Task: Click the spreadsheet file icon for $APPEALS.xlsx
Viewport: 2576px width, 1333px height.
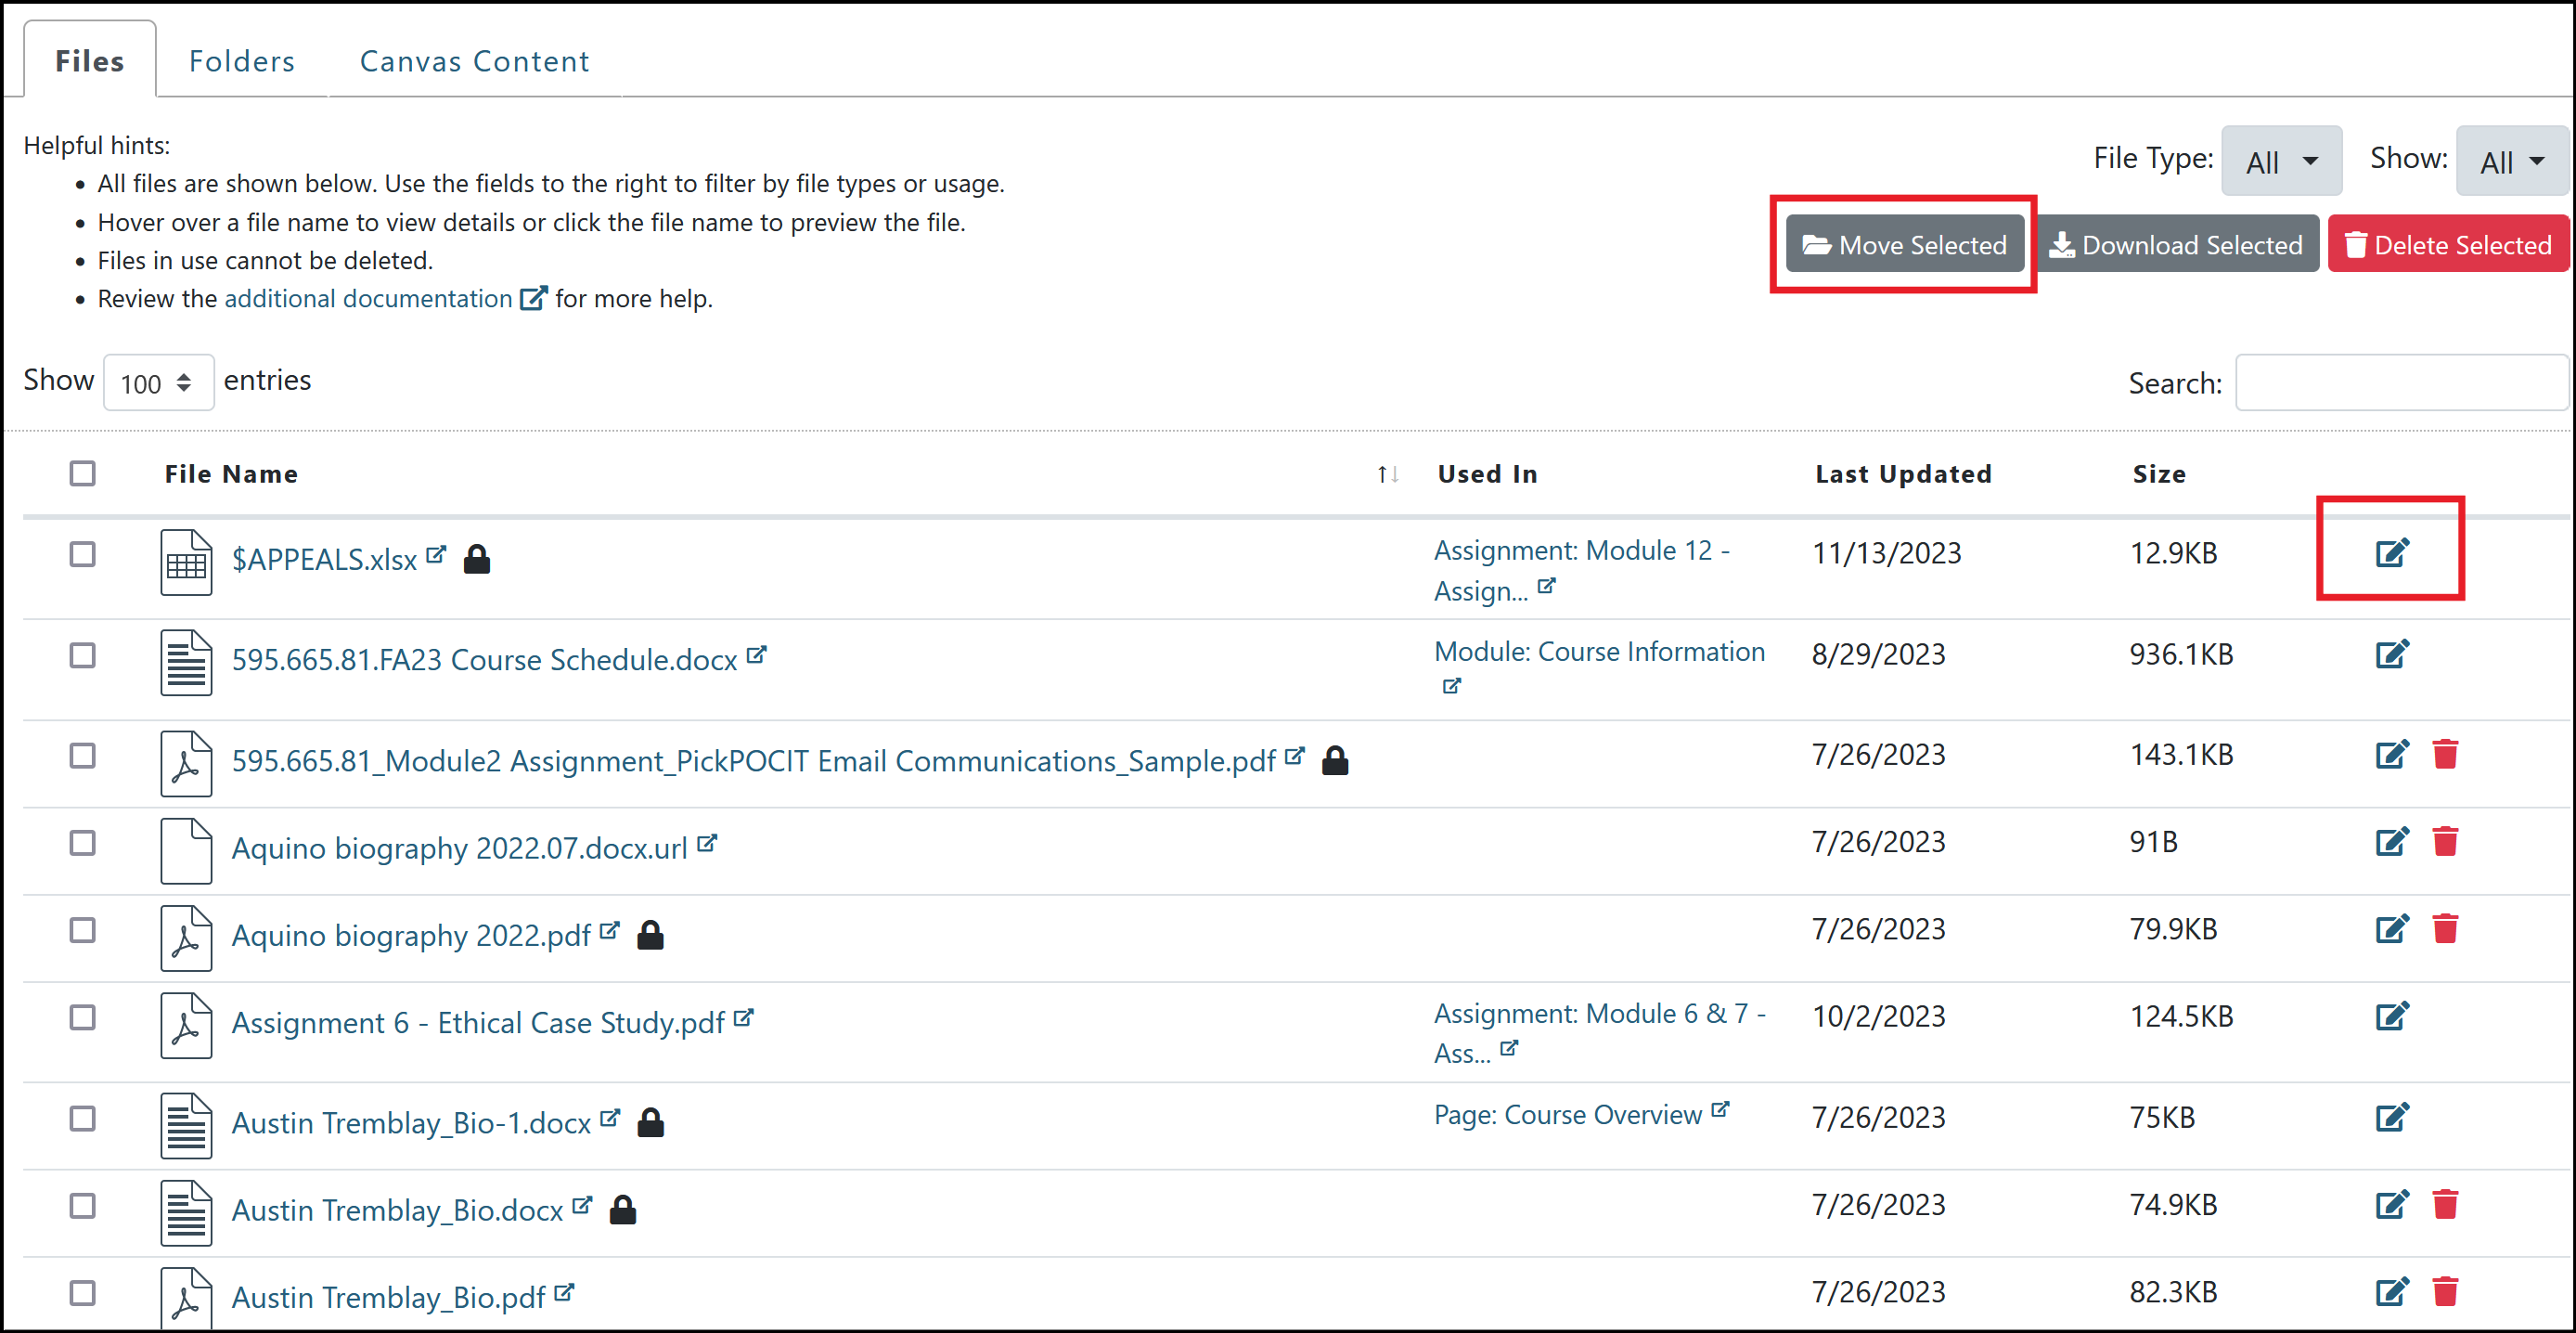Action: pyautogui.click(x=186, y=562)
